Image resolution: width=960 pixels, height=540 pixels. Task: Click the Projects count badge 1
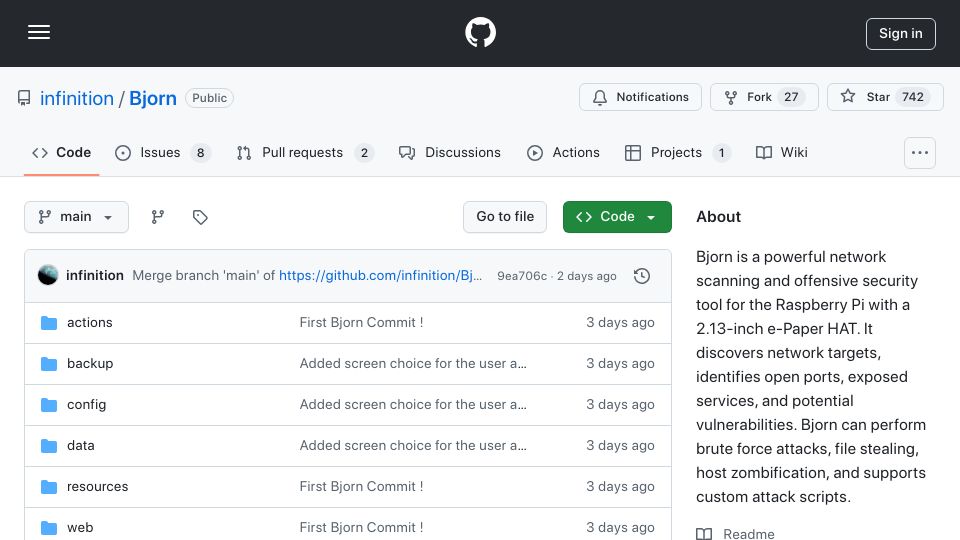pos(721,152)
